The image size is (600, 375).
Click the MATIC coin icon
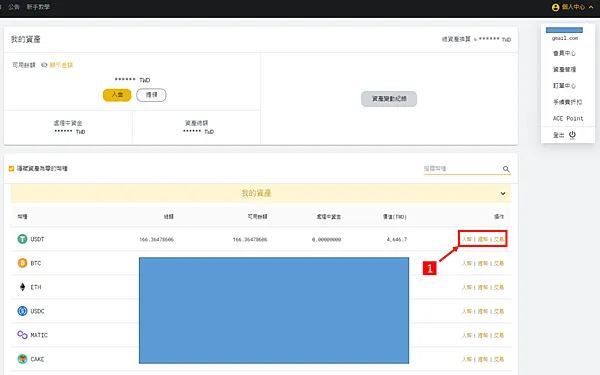[22, 335]
